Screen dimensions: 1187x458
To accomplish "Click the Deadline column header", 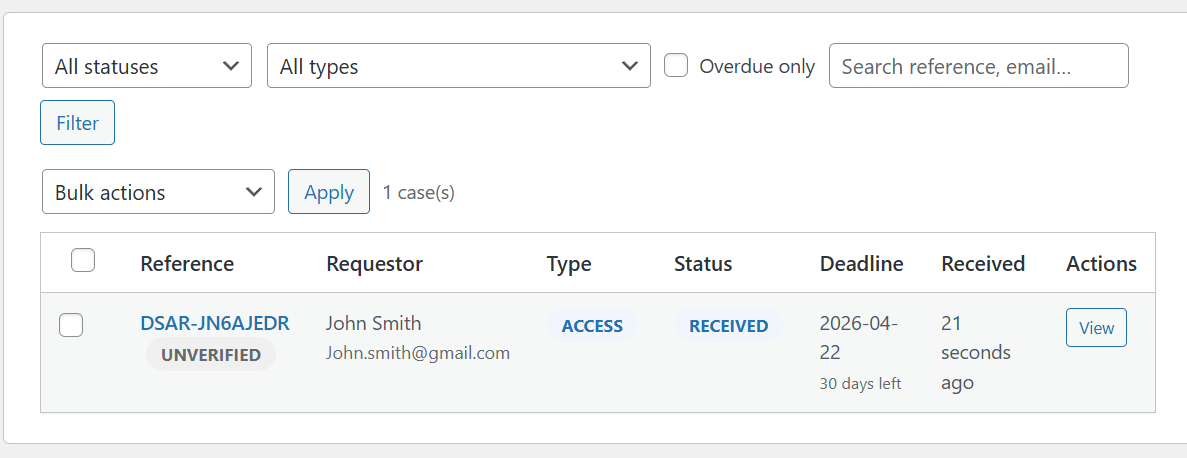I will (x=861, y=264).
